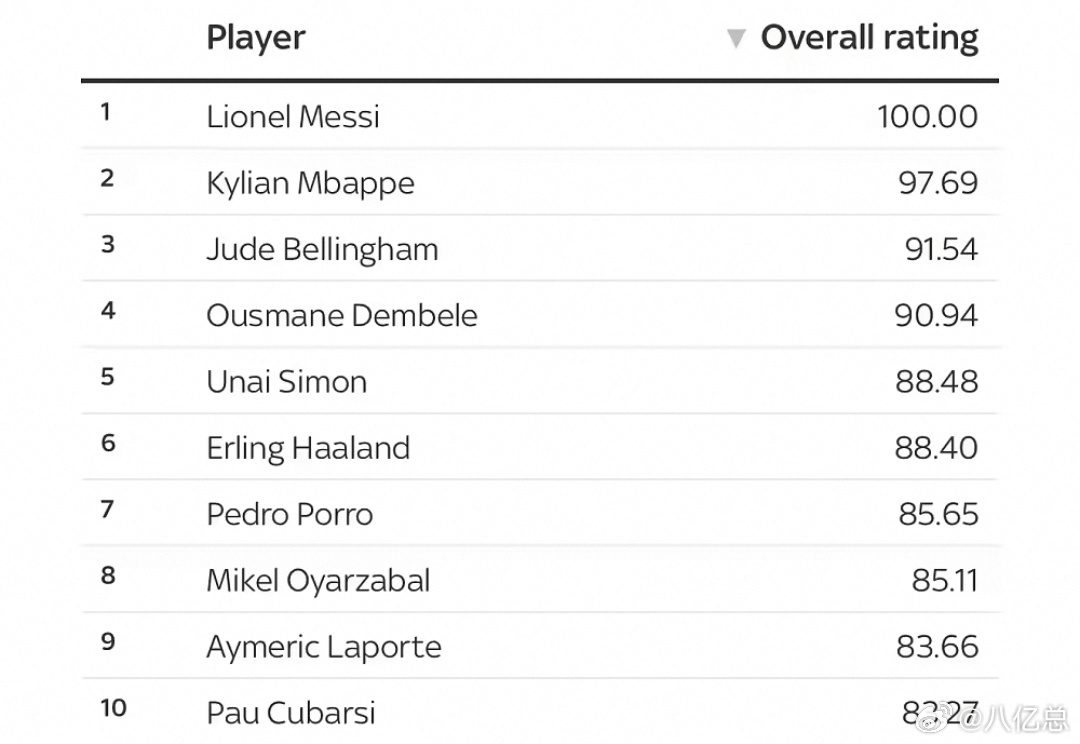Select Kylian Mbappe in the table
1080x744 pixels.
[311, 183]
